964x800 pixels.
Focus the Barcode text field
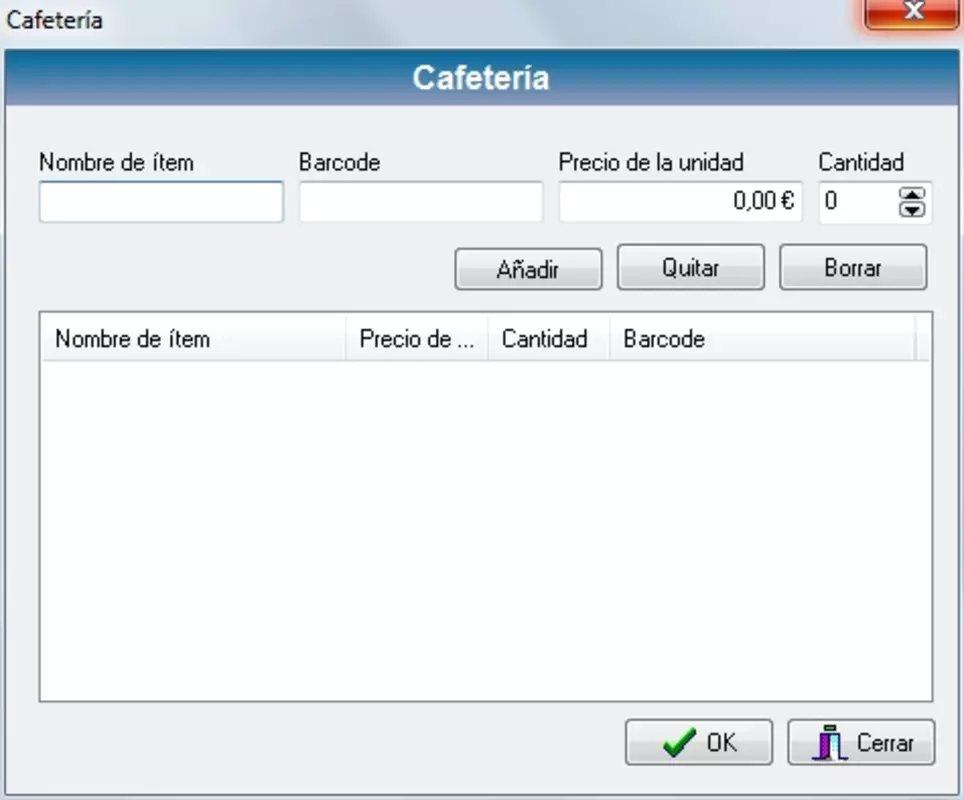(x=421, y=202)
